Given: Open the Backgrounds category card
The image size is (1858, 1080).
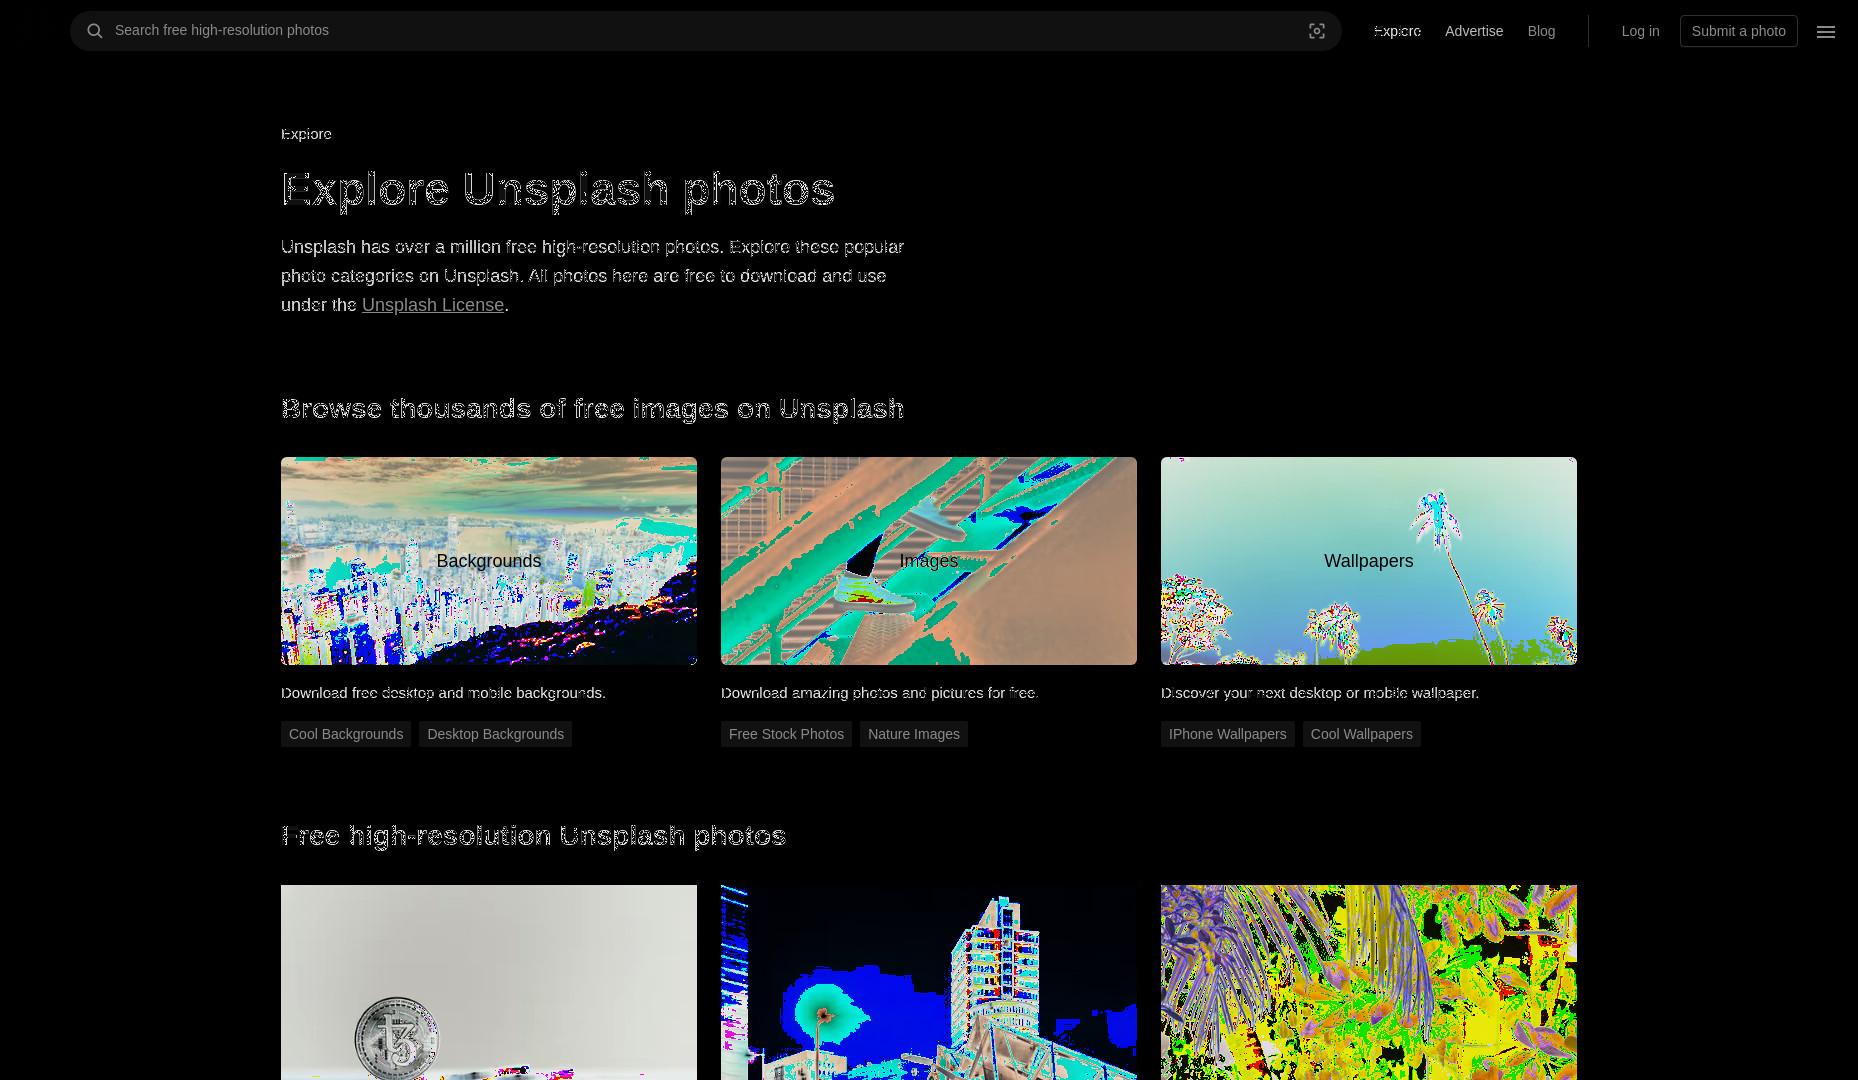Looking at the screenshot, I should (489, 561).
